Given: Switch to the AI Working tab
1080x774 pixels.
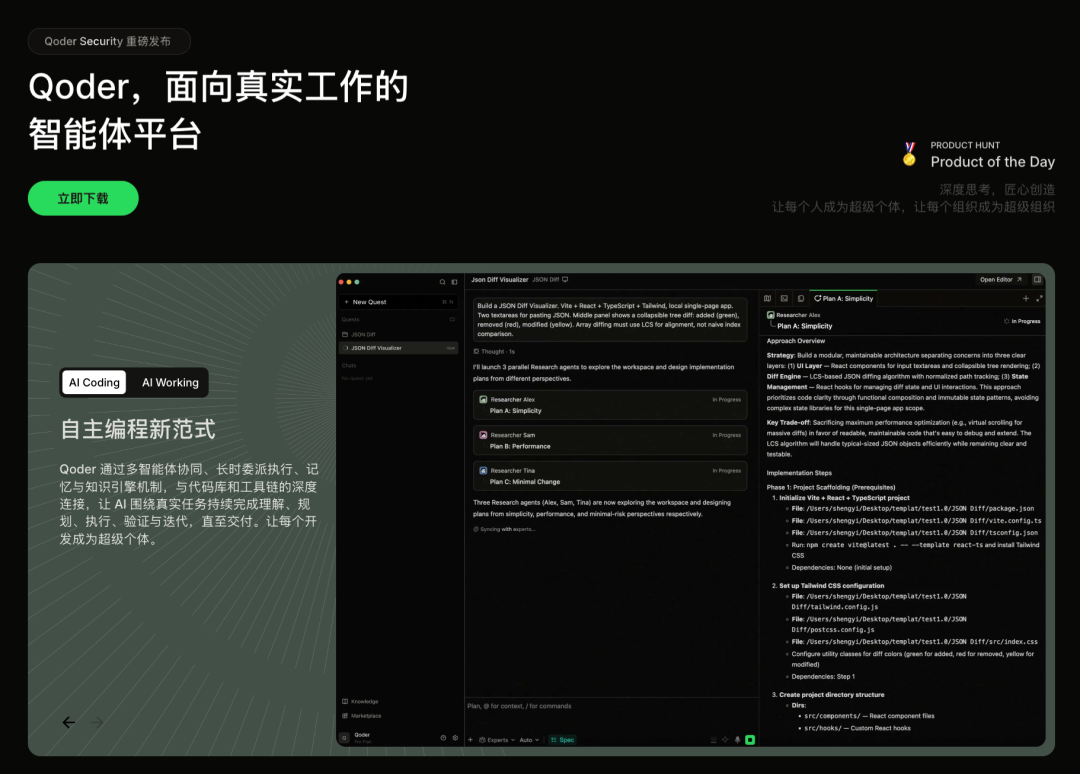Looking at the screenshot, I should (x=170, y=383).
